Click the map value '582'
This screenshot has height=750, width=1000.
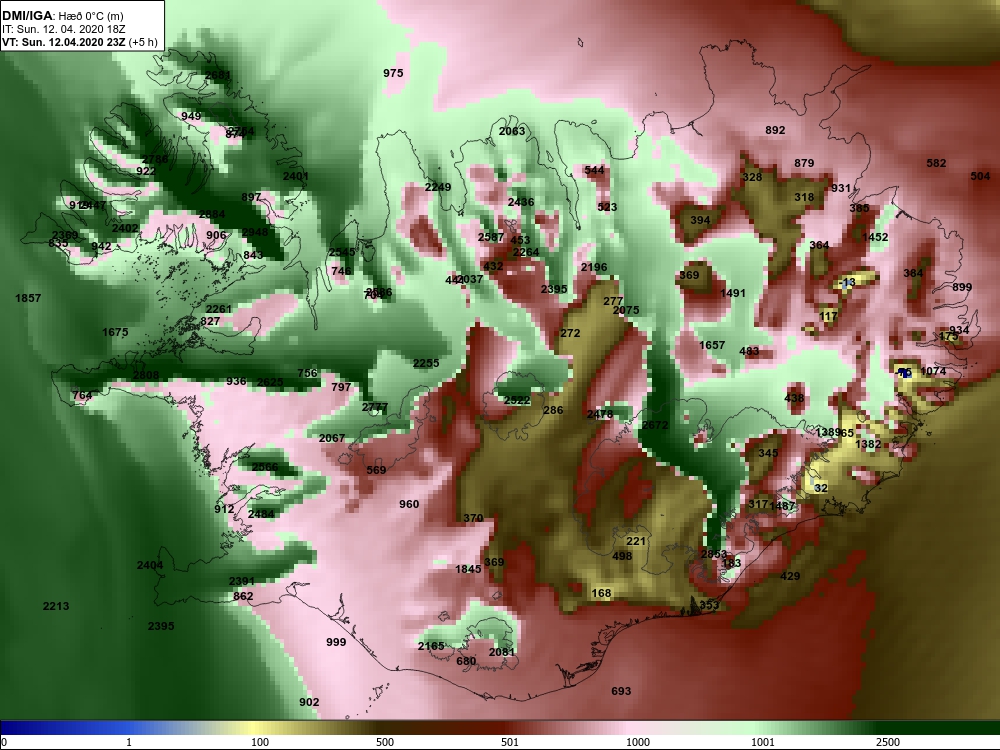pyautogui.click(x=936, y=163)
